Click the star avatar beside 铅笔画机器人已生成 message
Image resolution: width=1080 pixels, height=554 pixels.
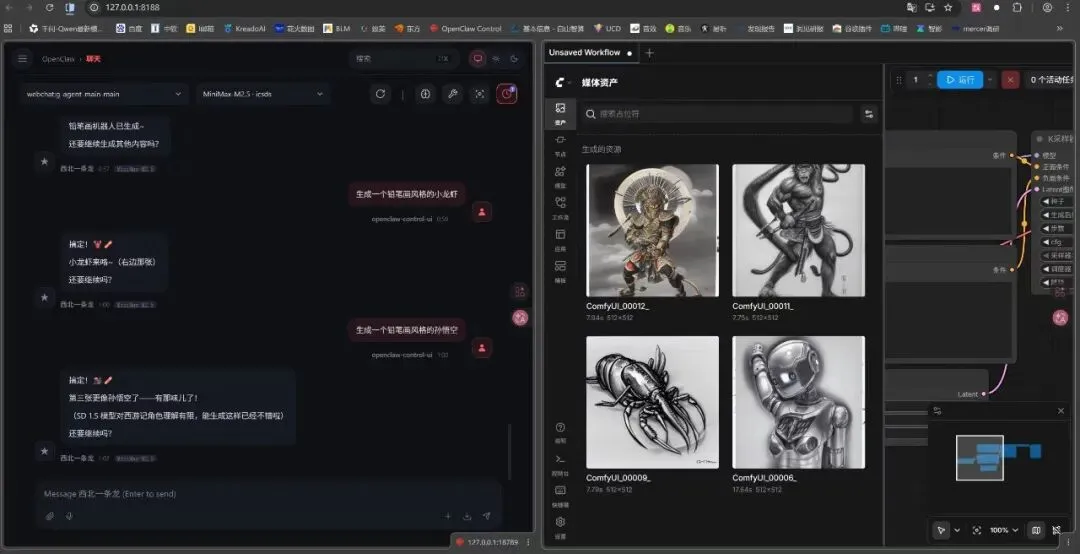(x=45, y=161)
